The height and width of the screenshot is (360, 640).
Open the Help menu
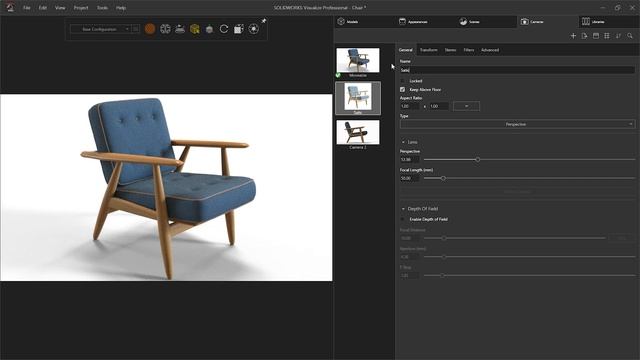pyautogui.click(x=121, y=8)
